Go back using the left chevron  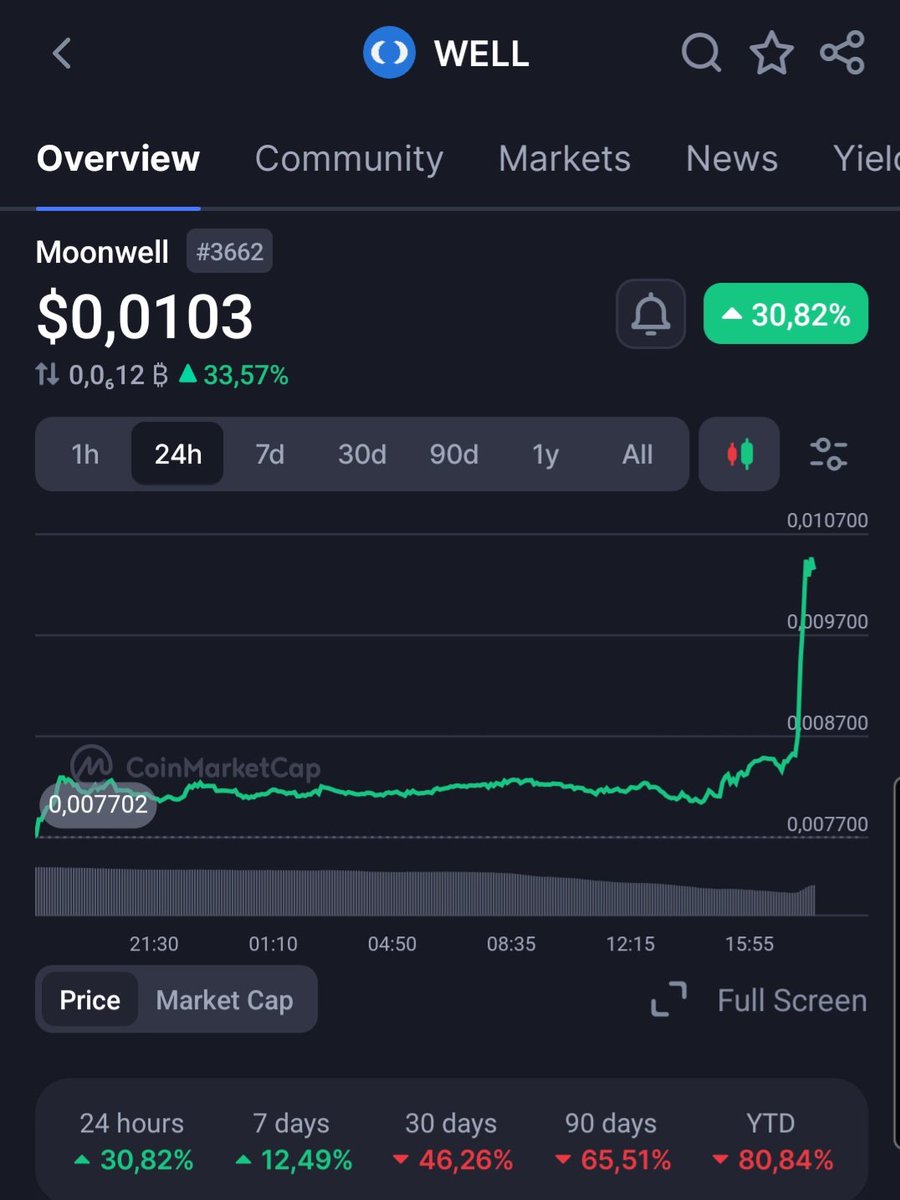(62, 53)
